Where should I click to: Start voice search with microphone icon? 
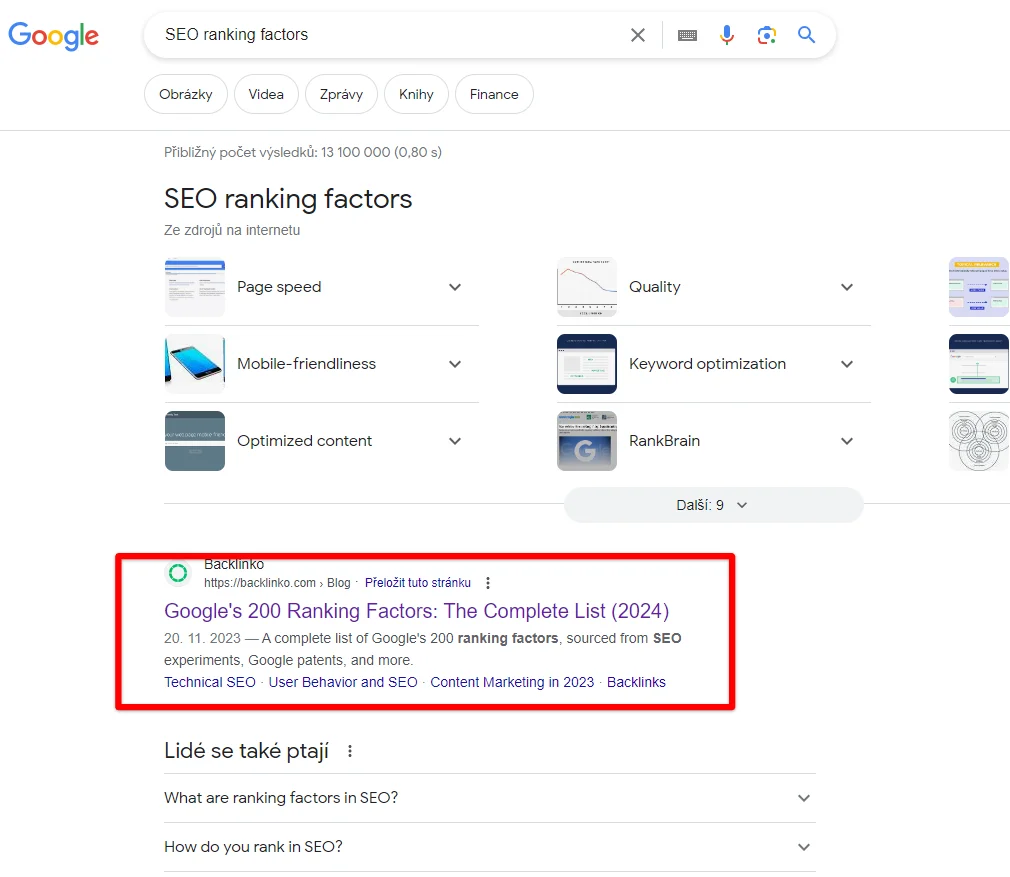click(727, 35)
